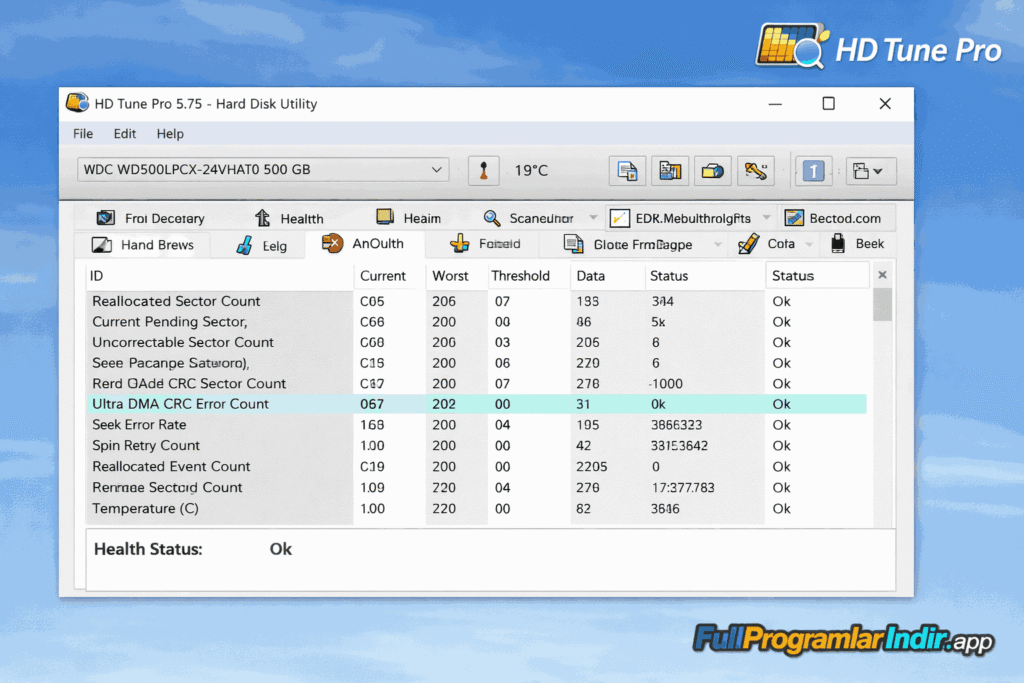Click the blue info toolbar icon

click(813, 171)
